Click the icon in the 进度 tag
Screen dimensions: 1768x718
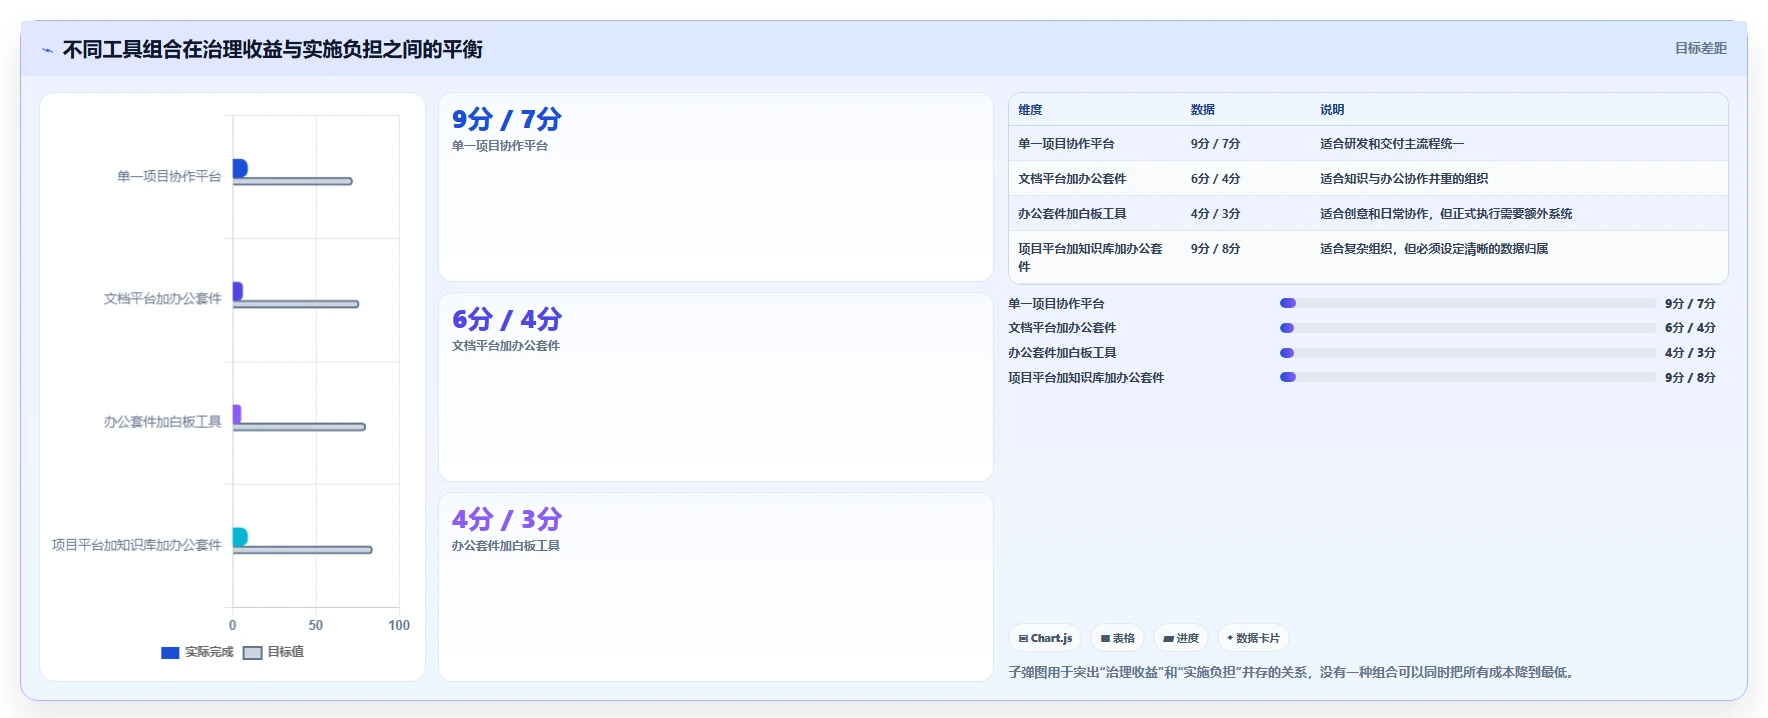1168,638
